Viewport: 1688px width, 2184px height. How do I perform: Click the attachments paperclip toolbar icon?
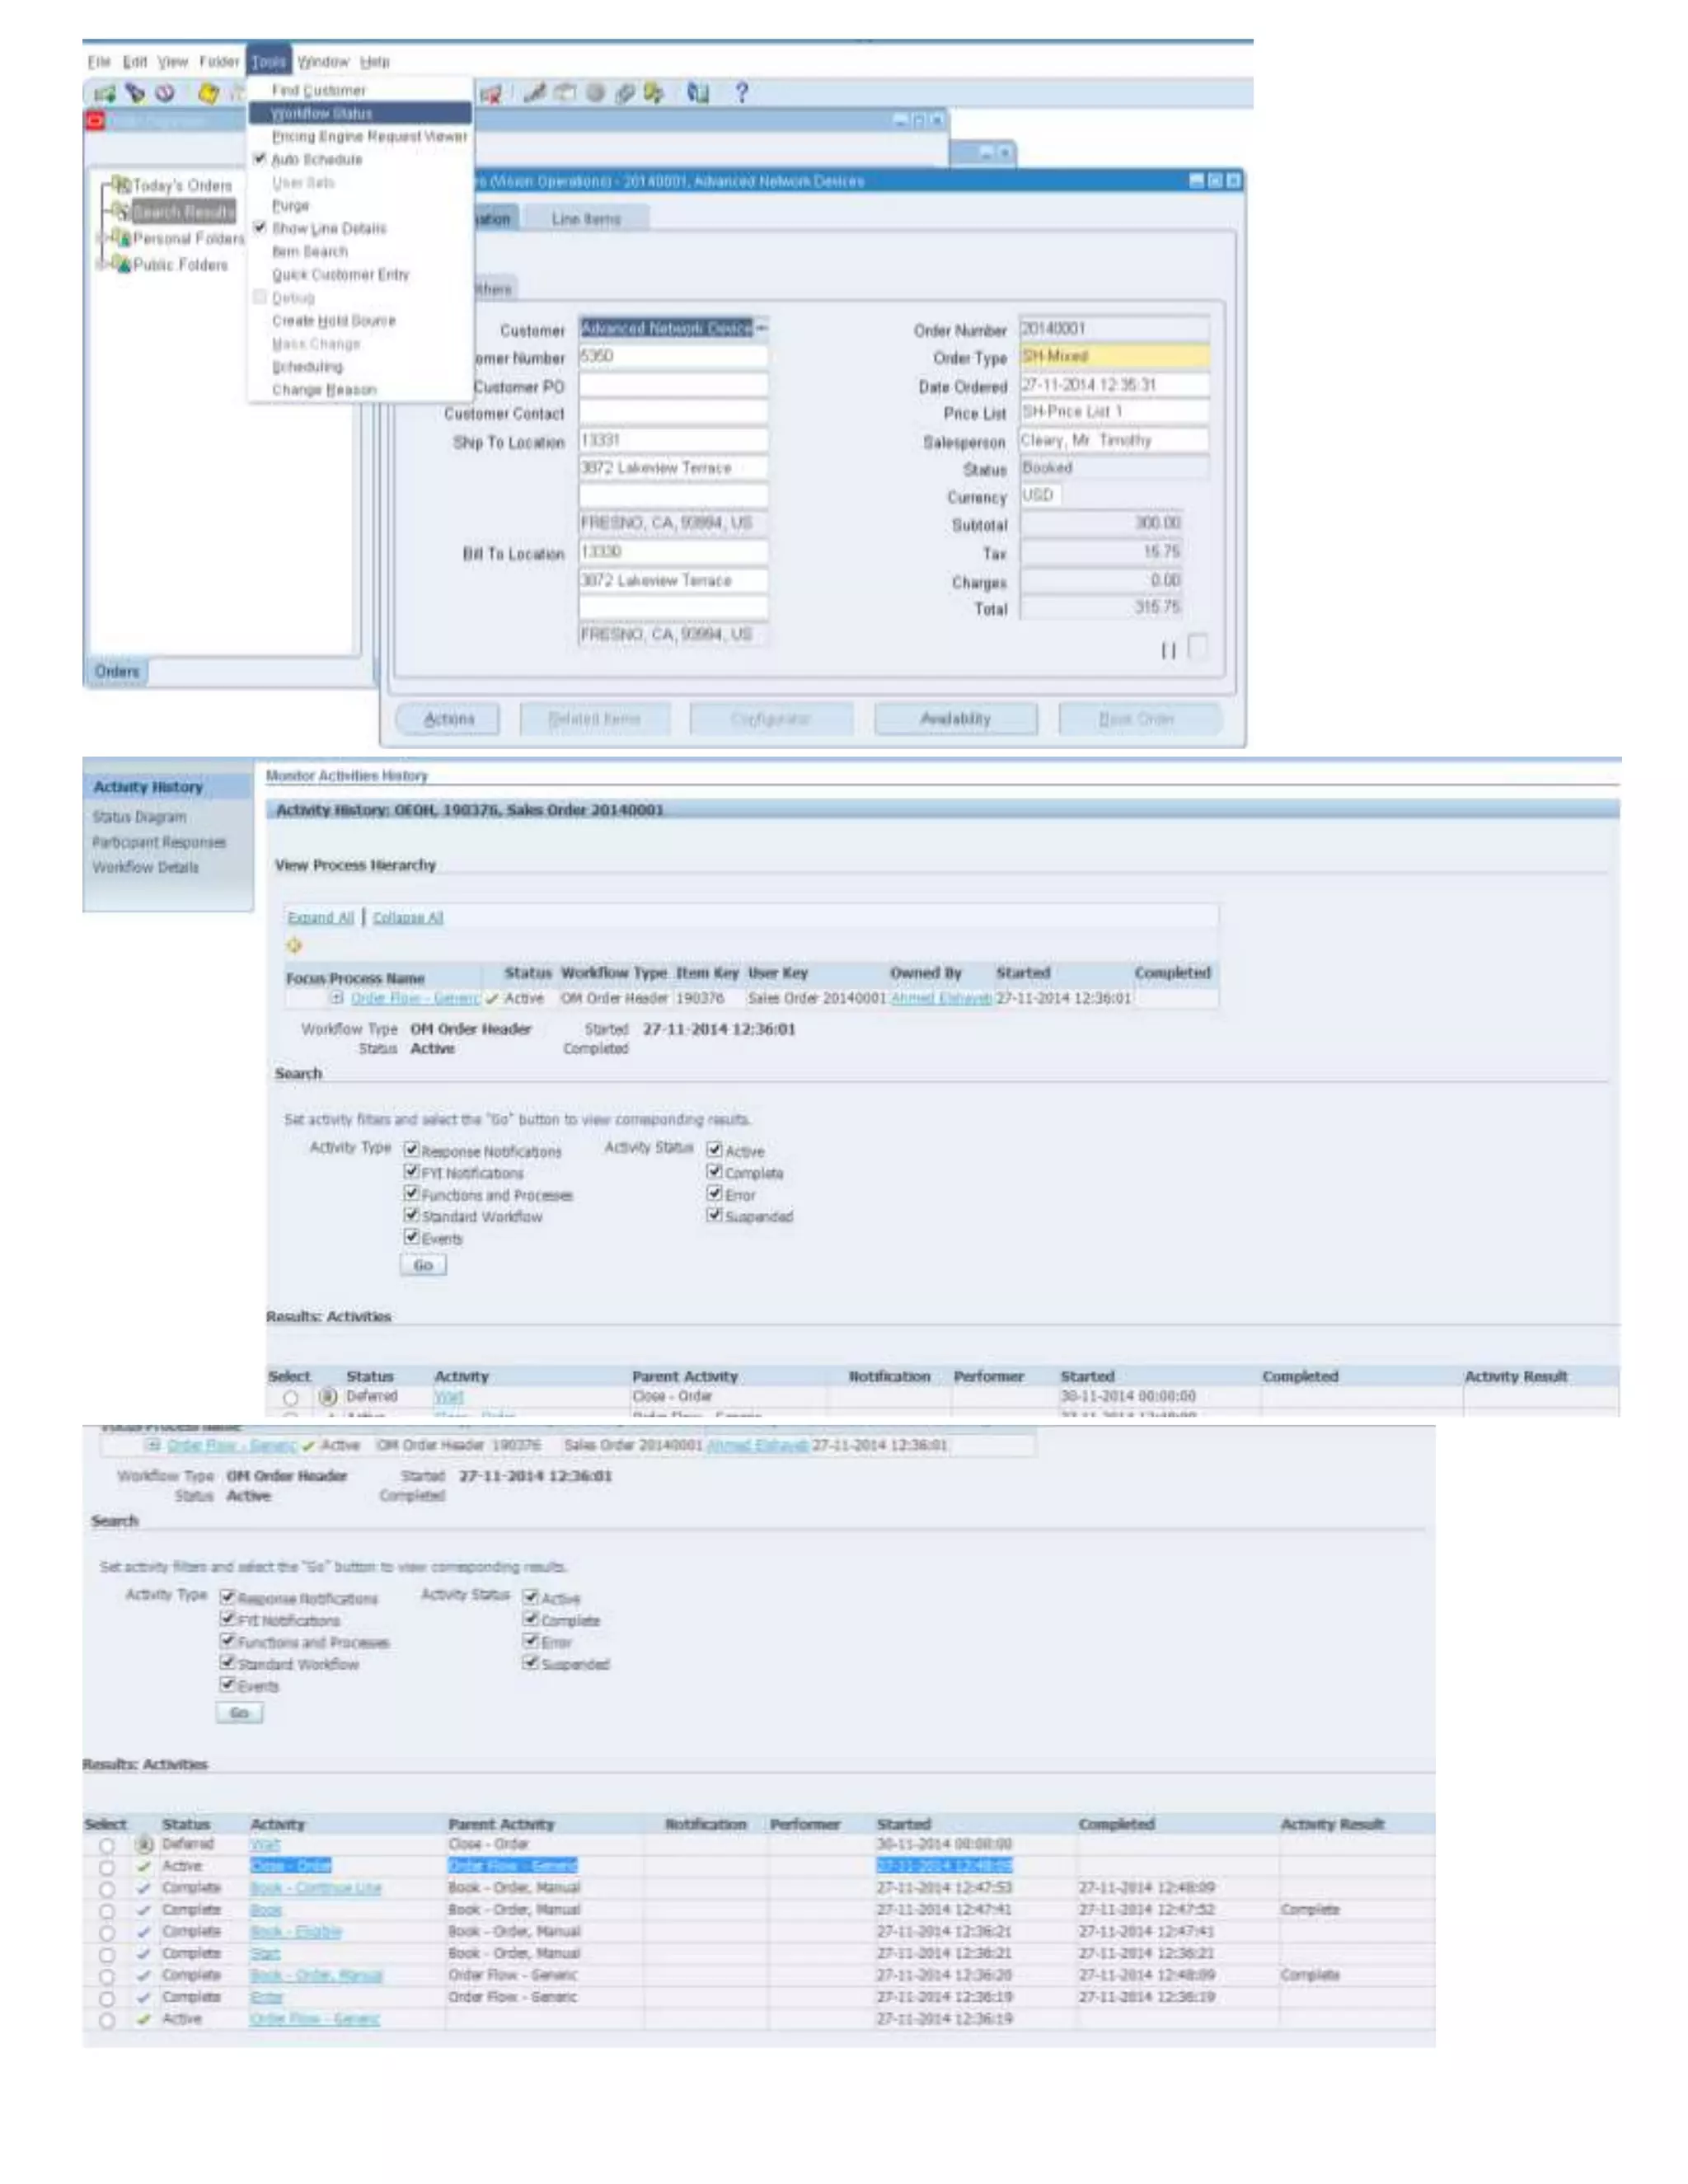pos(625,93)
